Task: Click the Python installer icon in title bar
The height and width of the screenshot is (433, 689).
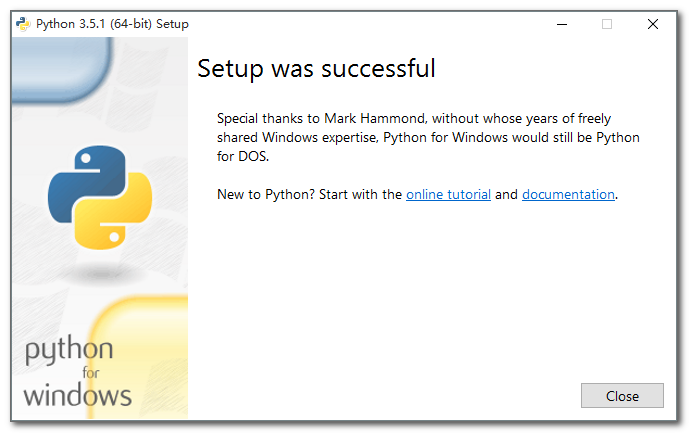Action: (x=24, y=24)
